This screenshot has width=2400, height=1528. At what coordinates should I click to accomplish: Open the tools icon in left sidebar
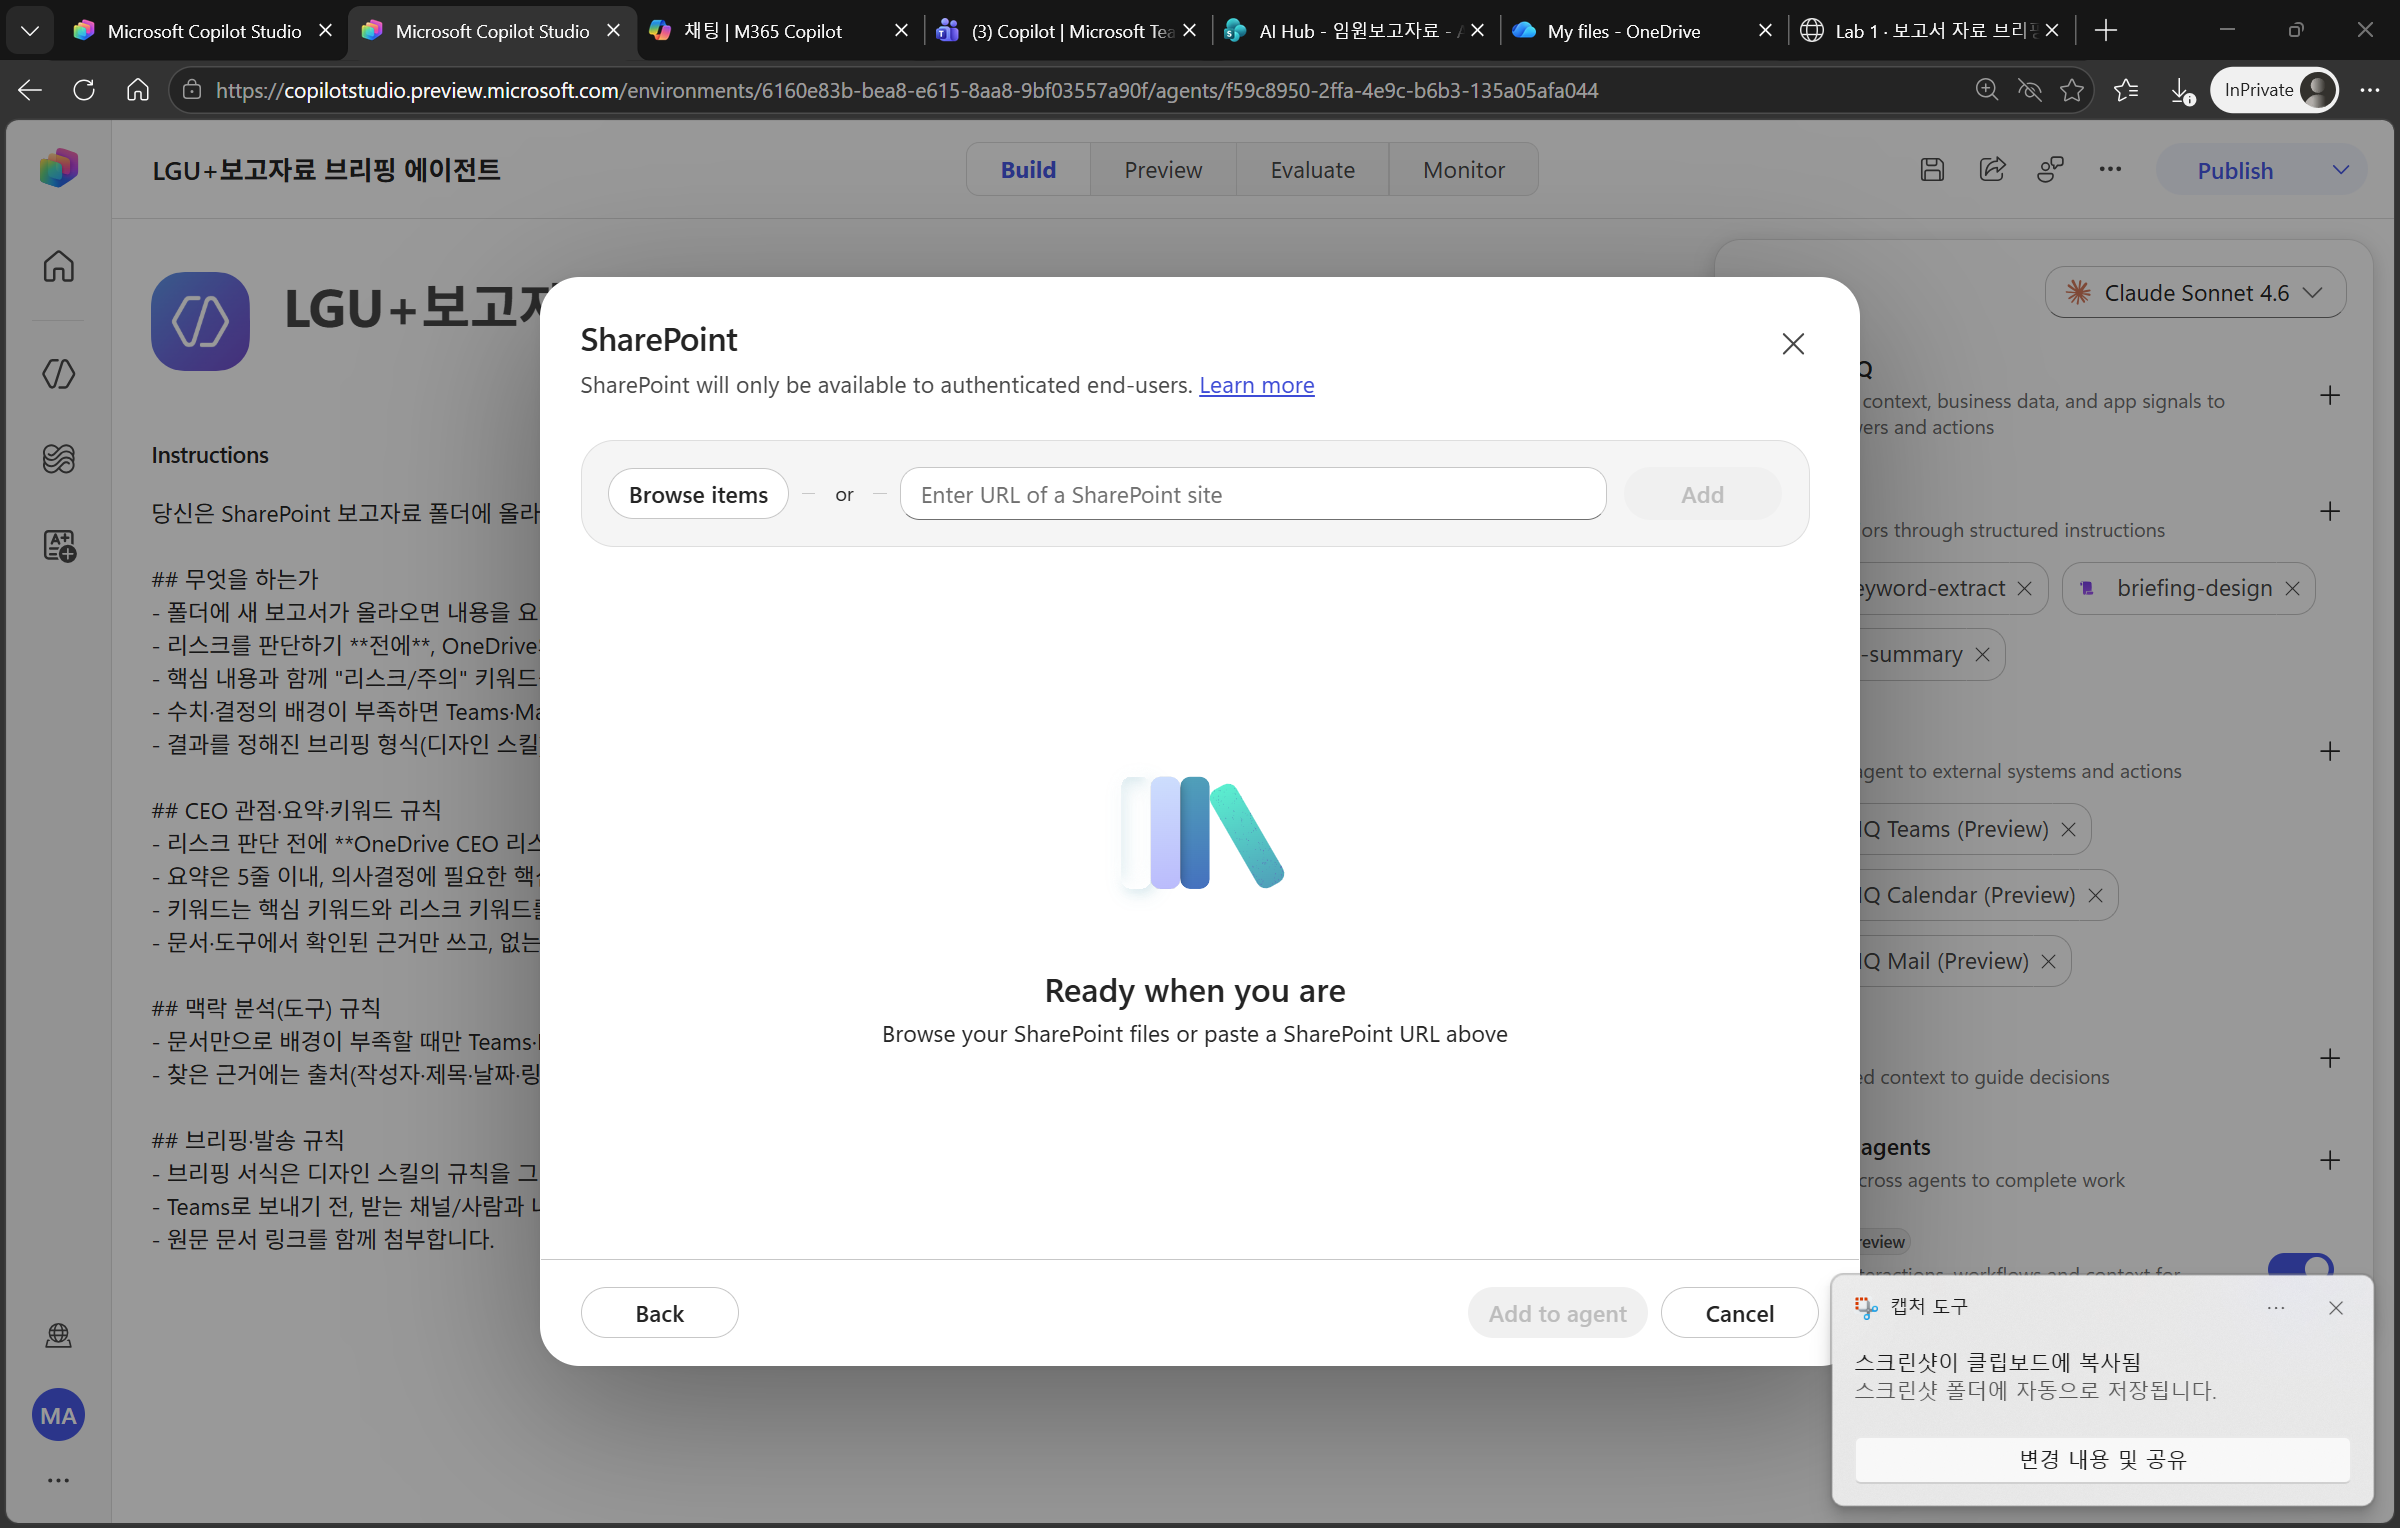click(59, 545)
